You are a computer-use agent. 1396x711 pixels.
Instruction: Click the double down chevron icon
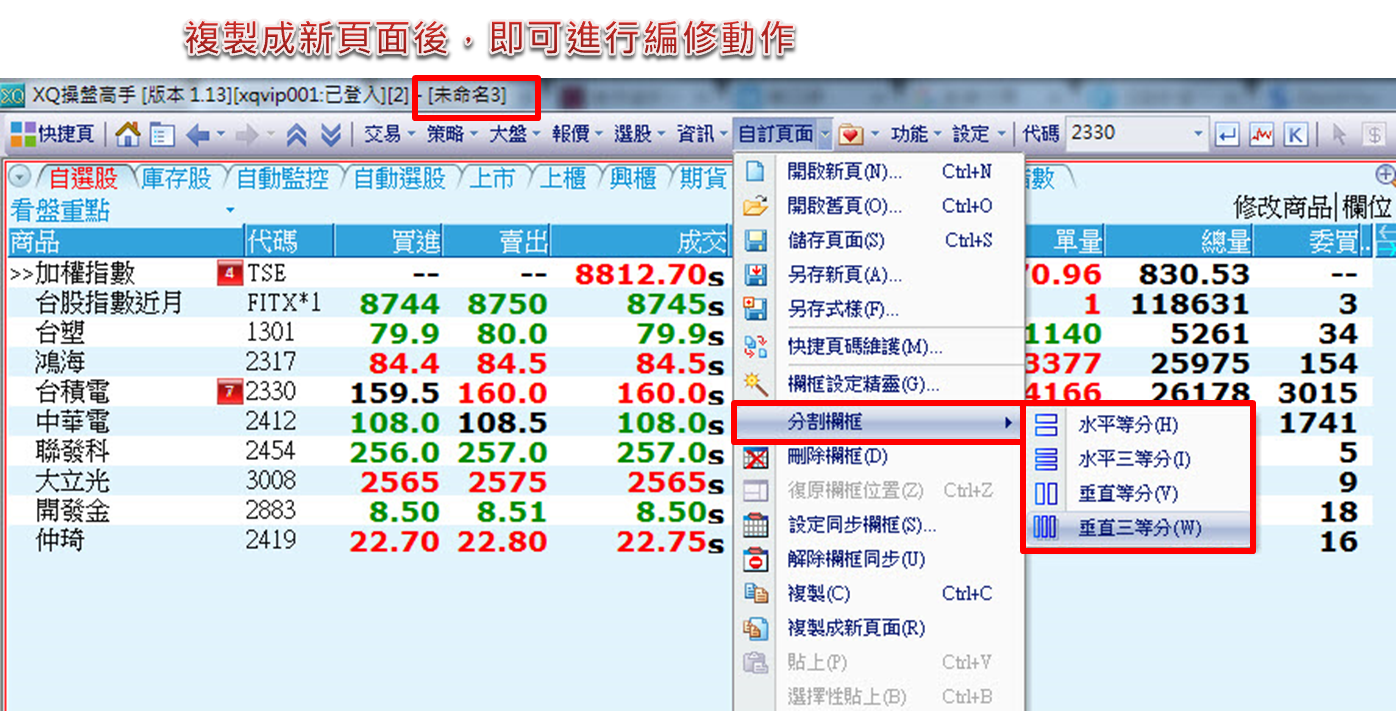[x=331, y=134]
